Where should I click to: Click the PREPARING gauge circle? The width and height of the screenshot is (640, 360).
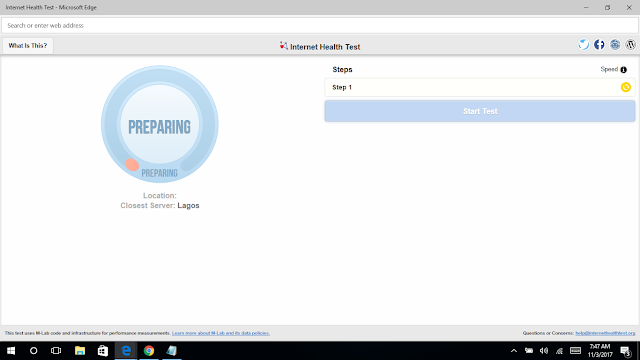(160, 124)
